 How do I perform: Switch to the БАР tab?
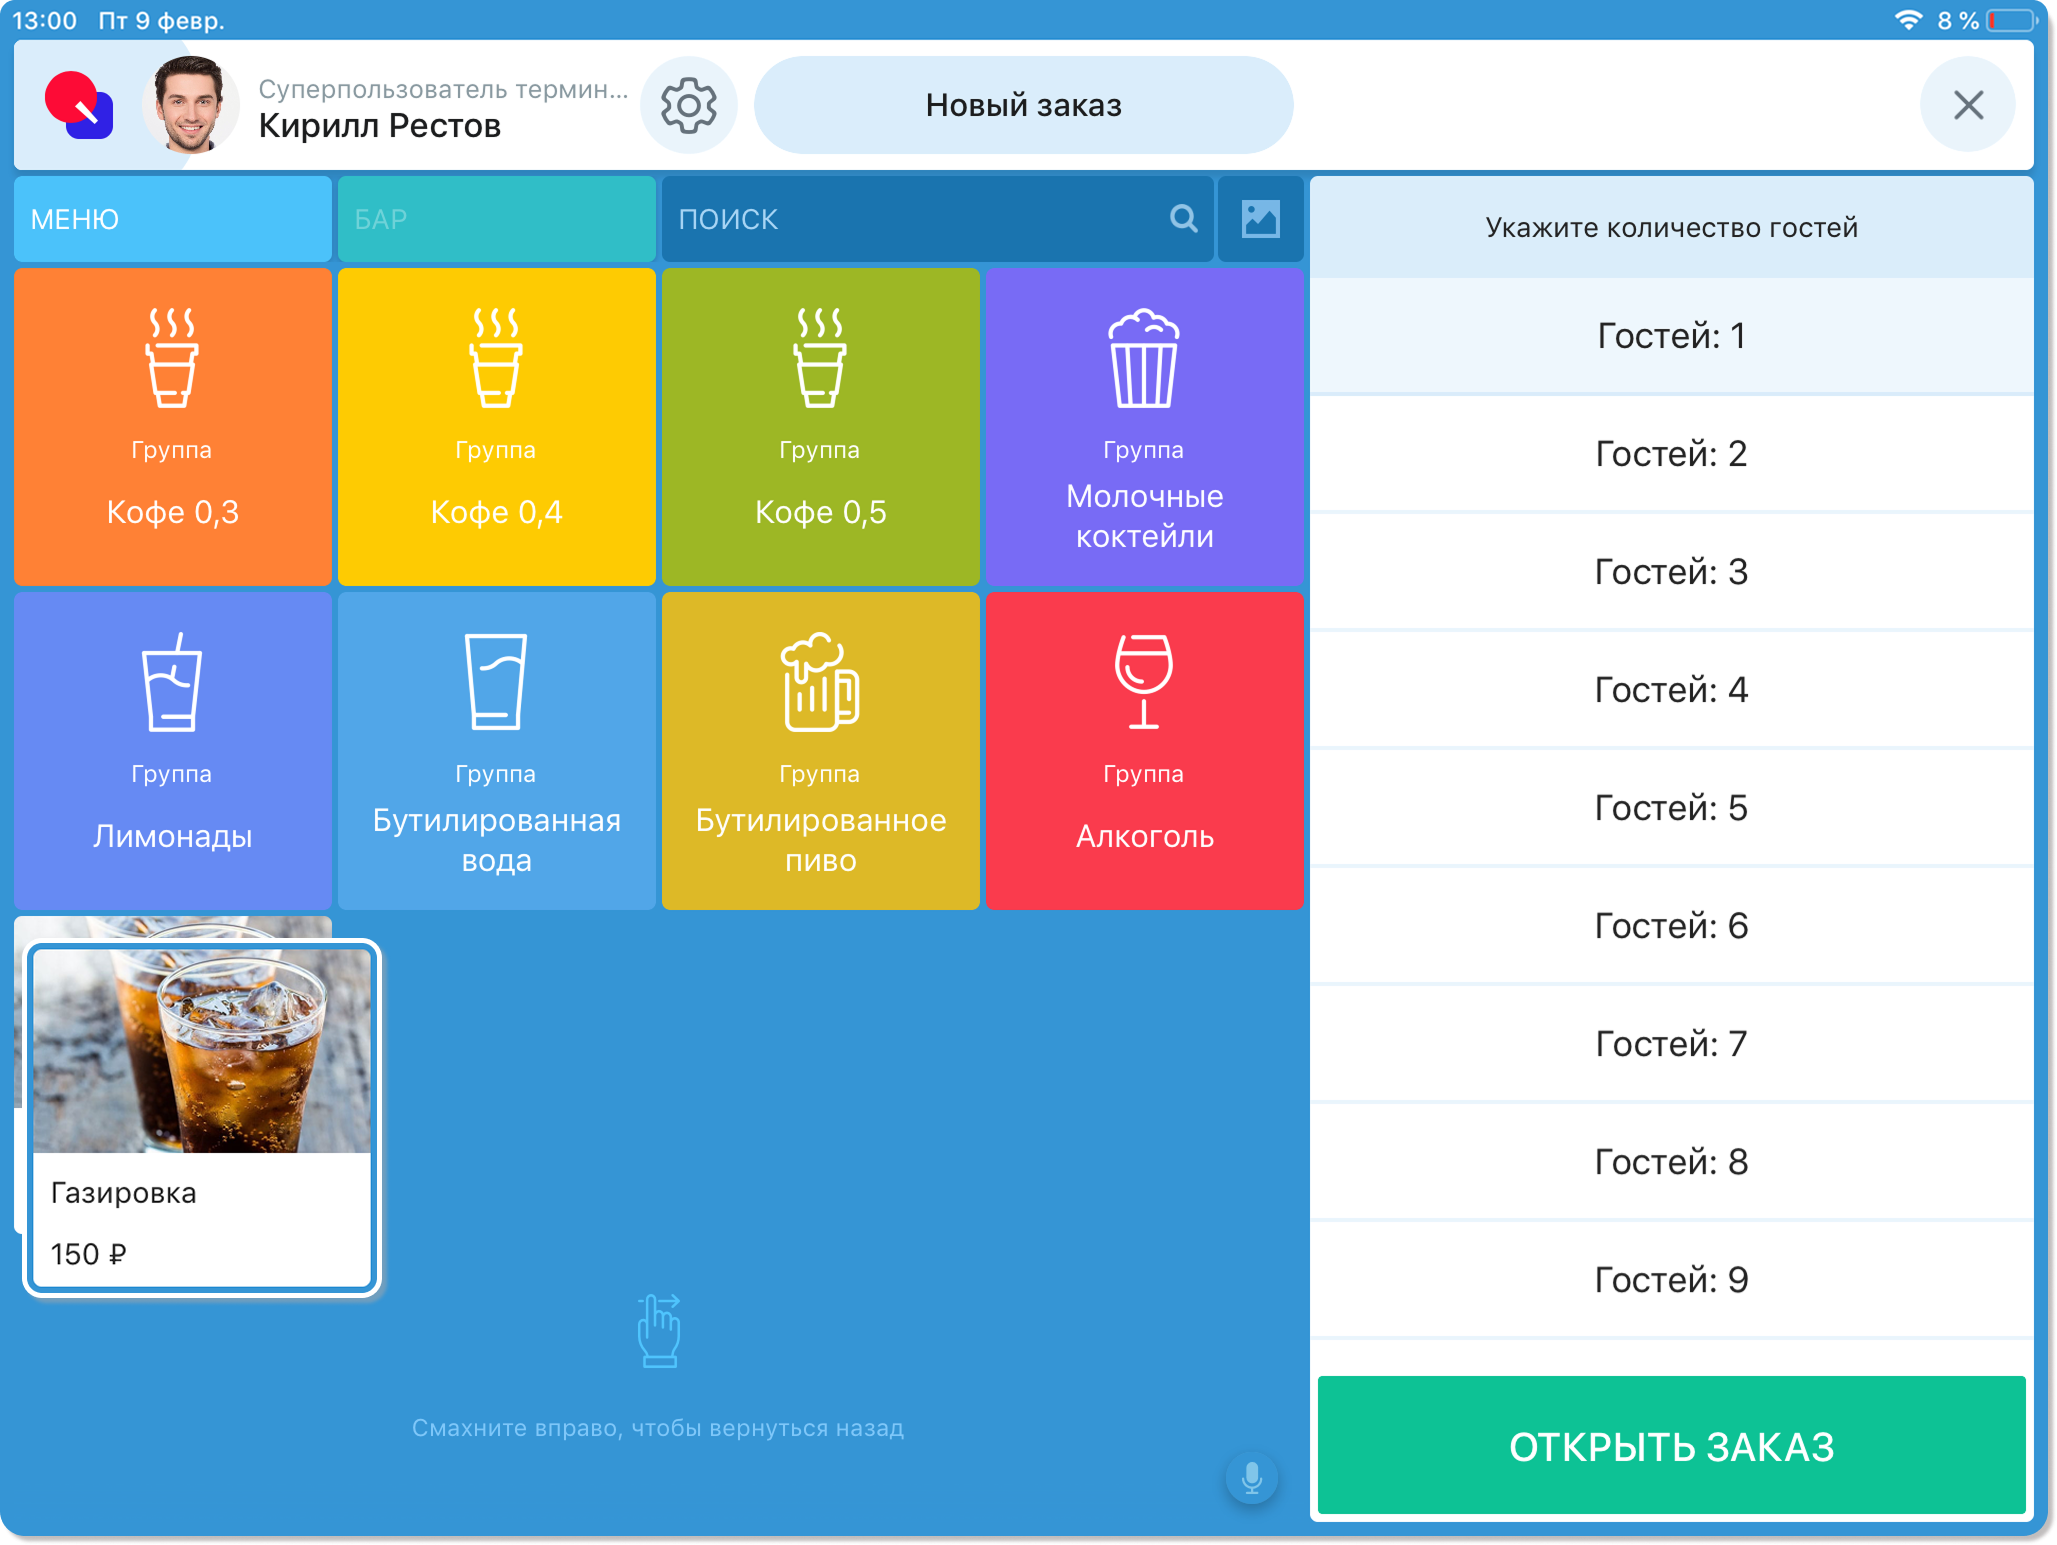pyautogui.click(x=496, y=219)
